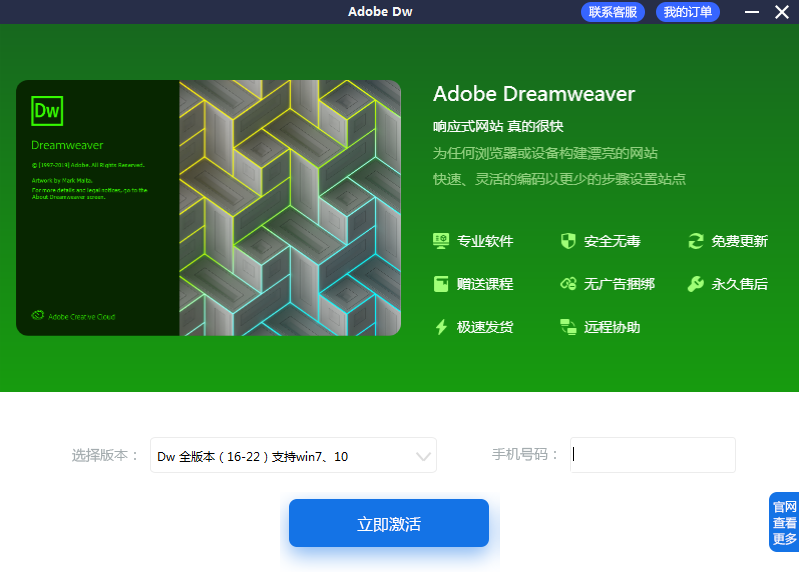Click the 安全无毒 label
The height and width of the screenshot is (575, 799).
click(612, 241)
